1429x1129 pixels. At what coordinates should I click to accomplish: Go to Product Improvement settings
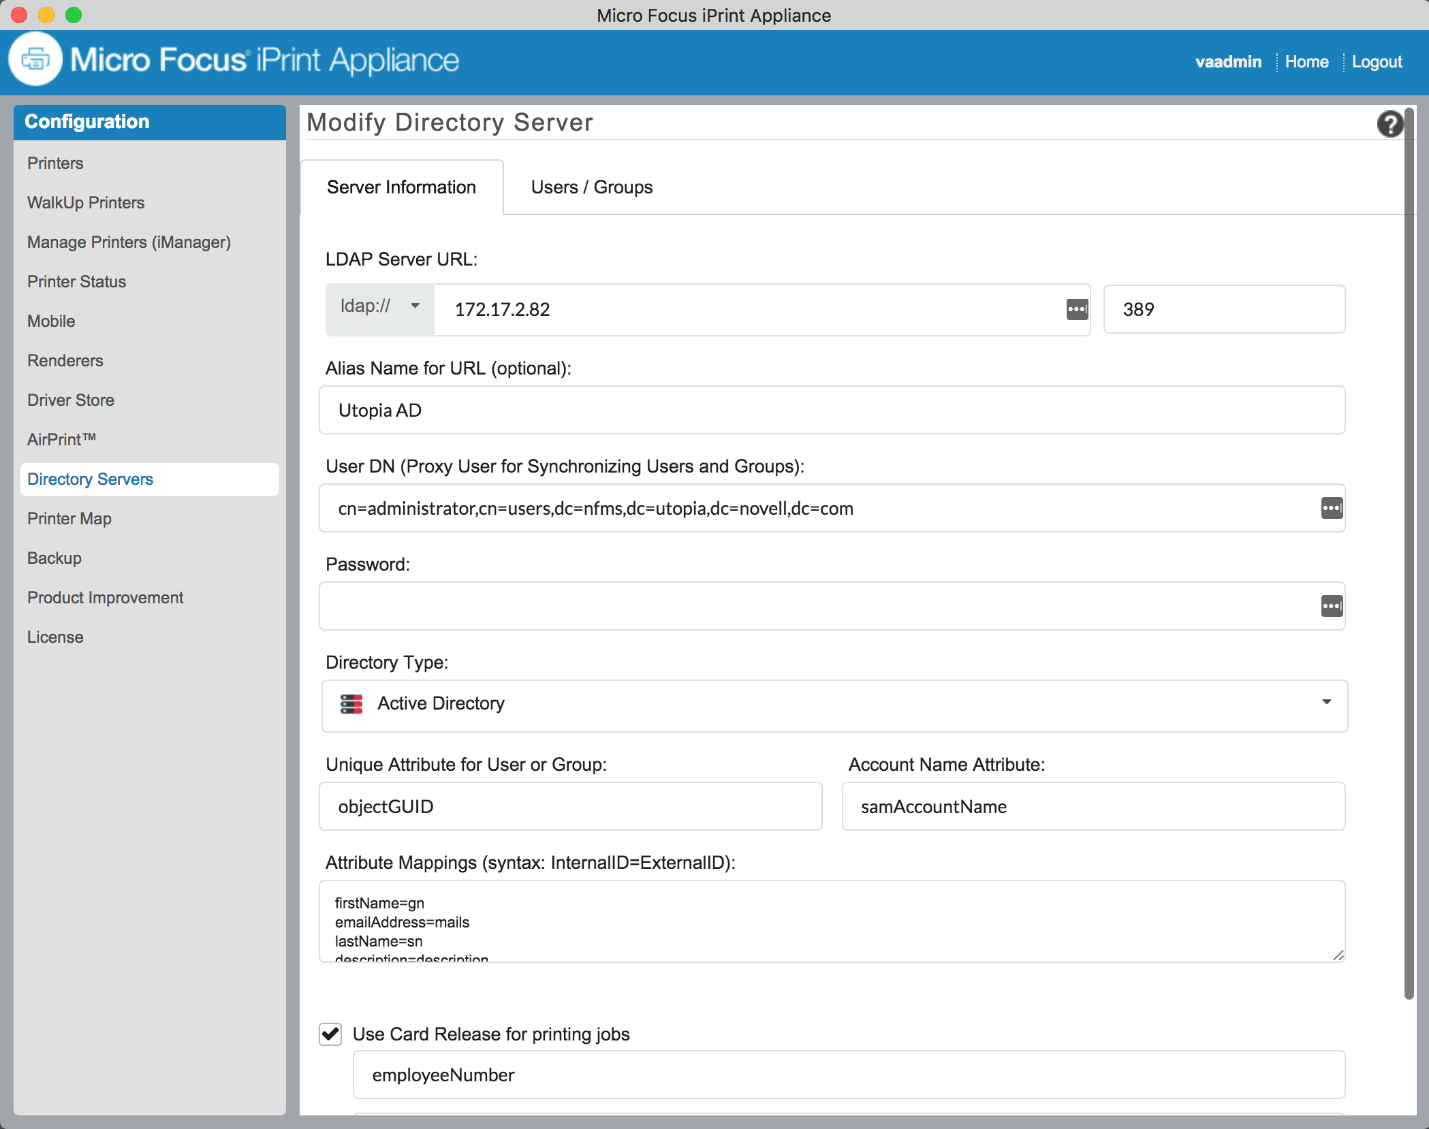(x=105, y=597)
